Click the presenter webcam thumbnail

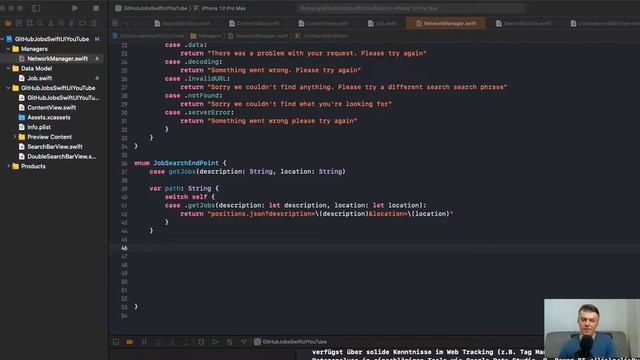coord(592,329)
